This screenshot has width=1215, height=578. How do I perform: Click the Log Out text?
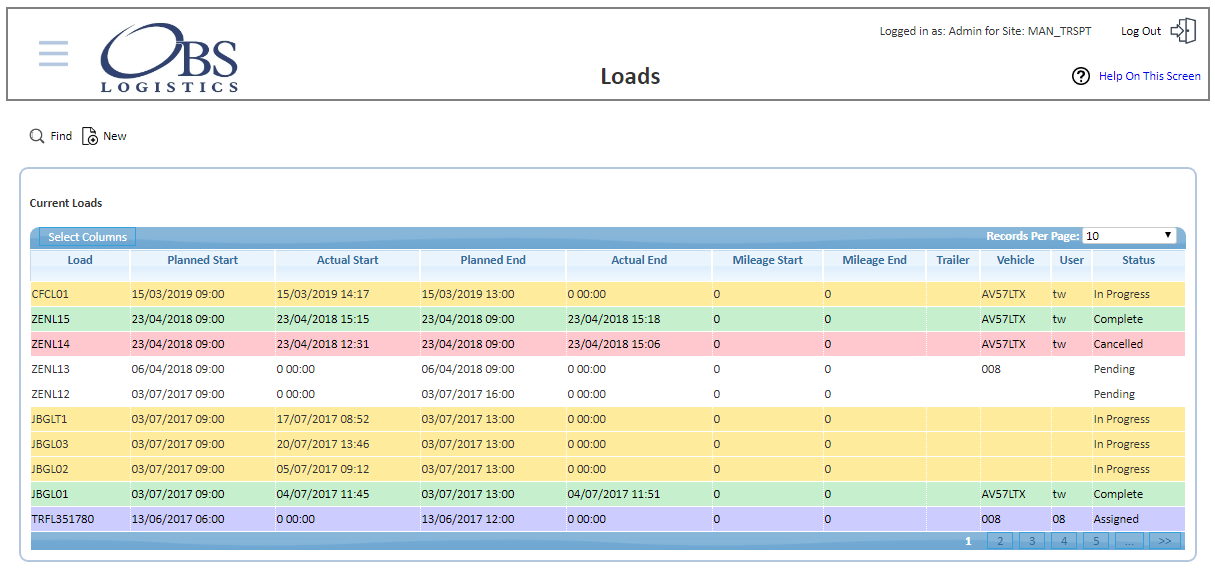pos(1141,31)
